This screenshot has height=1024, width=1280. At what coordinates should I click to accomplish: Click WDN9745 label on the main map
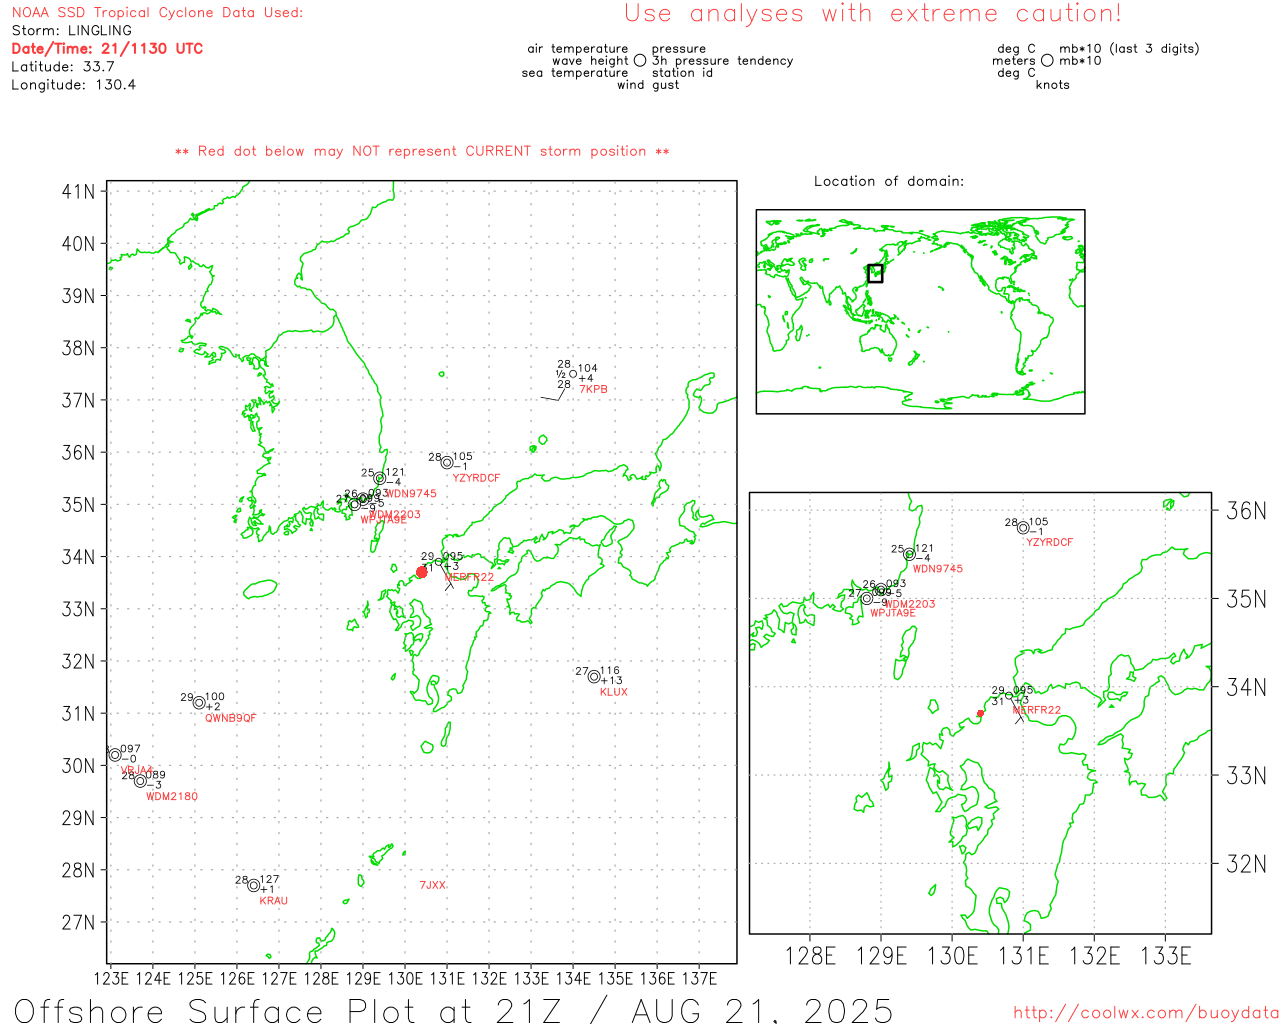click(x=411, y=493)
